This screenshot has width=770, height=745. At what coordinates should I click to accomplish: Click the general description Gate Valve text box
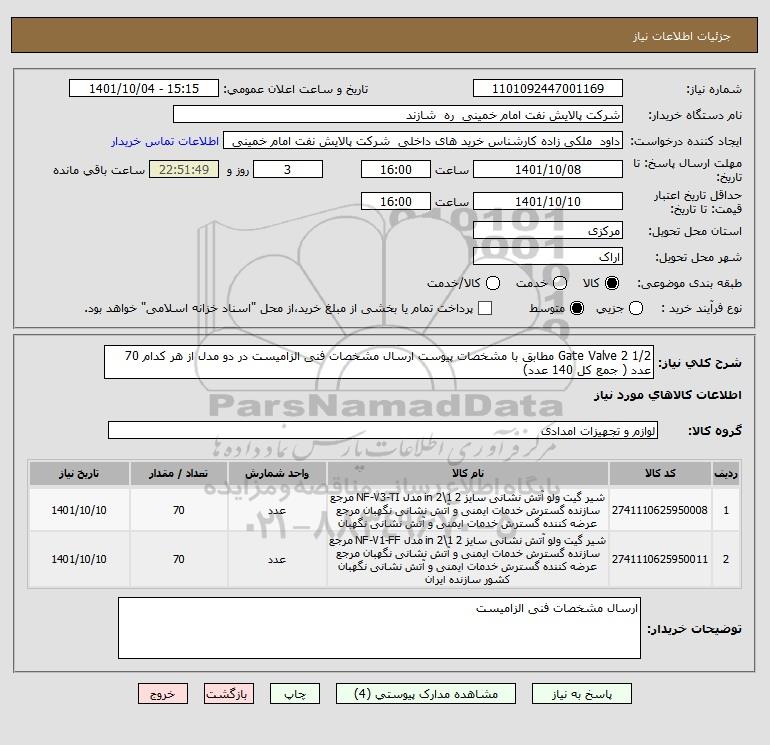(x=379, y=362)
